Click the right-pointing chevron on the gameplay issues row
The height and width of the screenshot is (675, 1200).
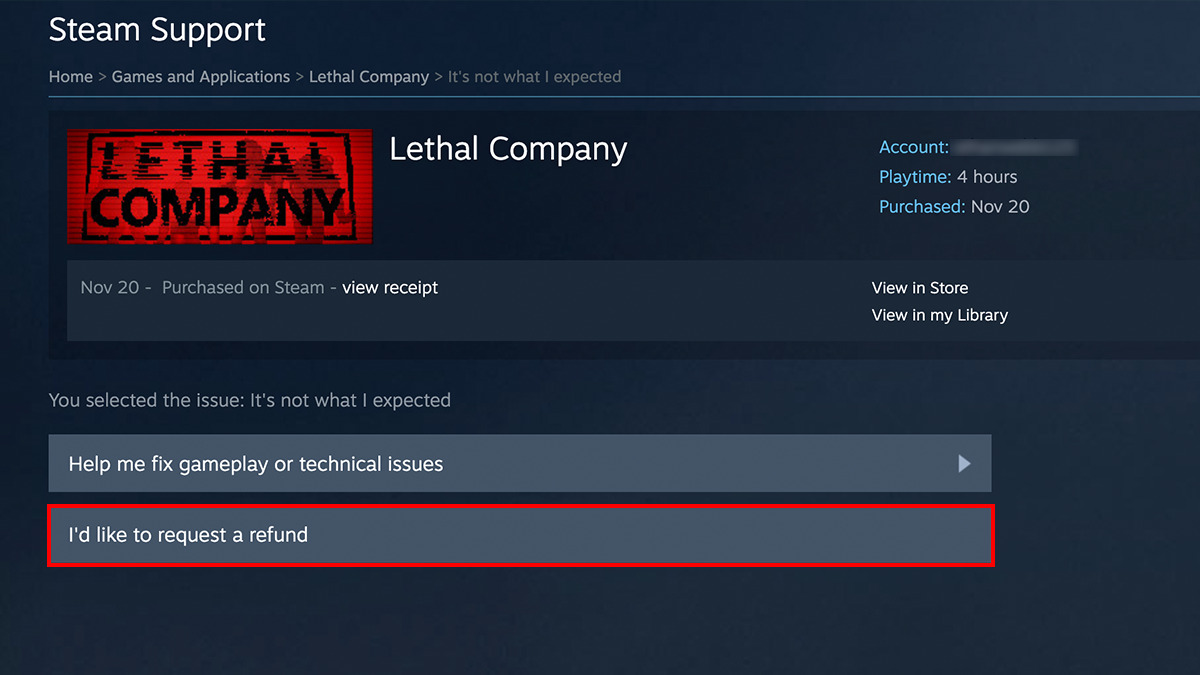pyautogui.click(x=963, y=463)
